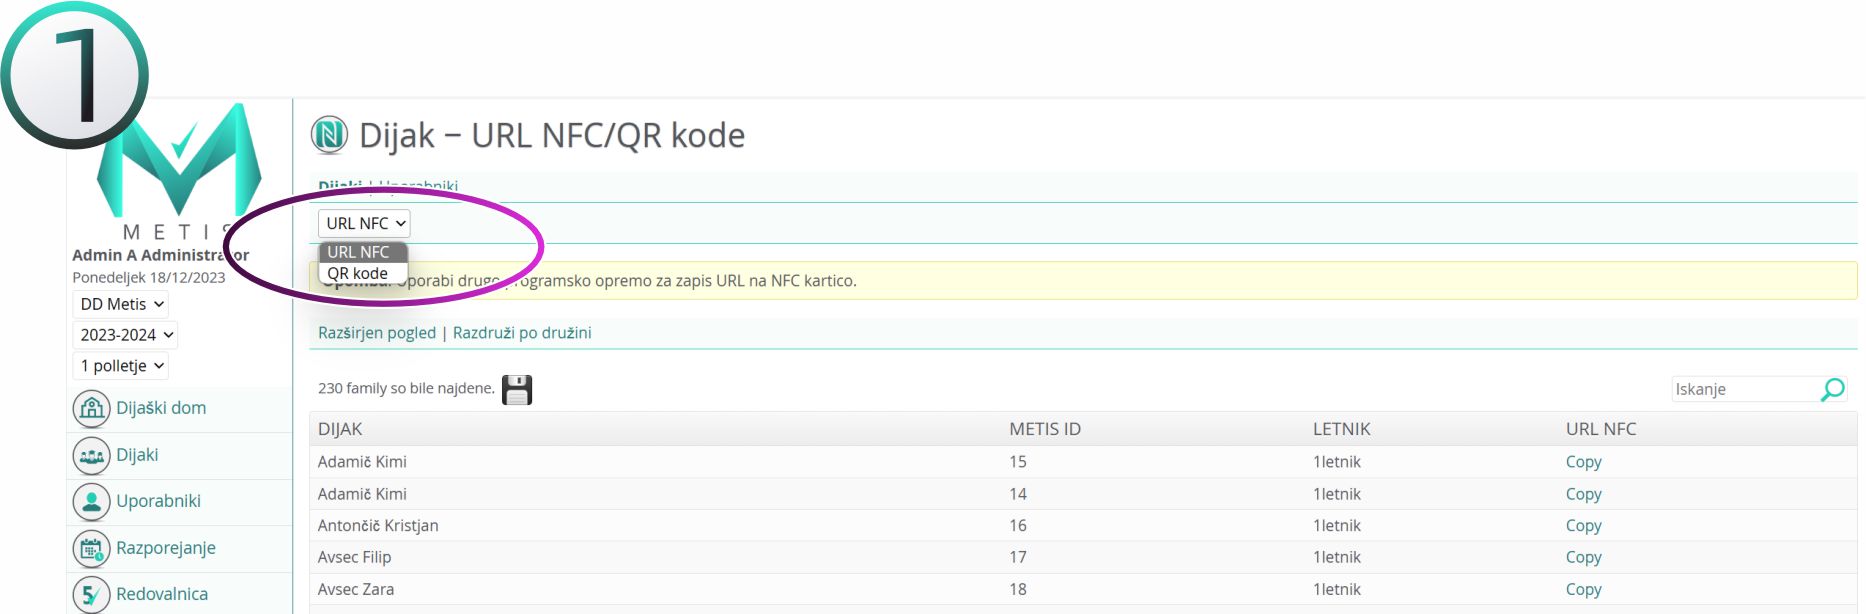Click the NFC logo beside page title
The height and width of the screenshot is (614, 1866).
point(329,135)
